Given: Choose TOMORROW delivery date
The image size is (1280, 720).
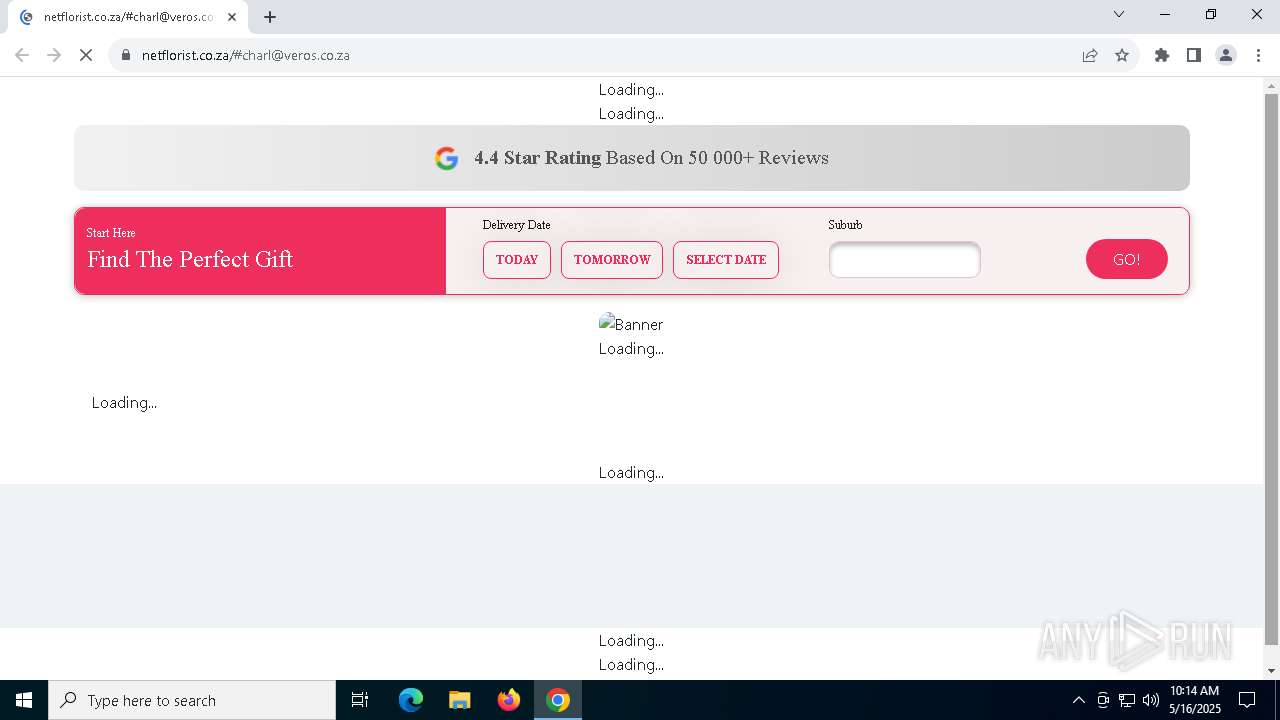Looking at the screenshot, I should [612, 260].
